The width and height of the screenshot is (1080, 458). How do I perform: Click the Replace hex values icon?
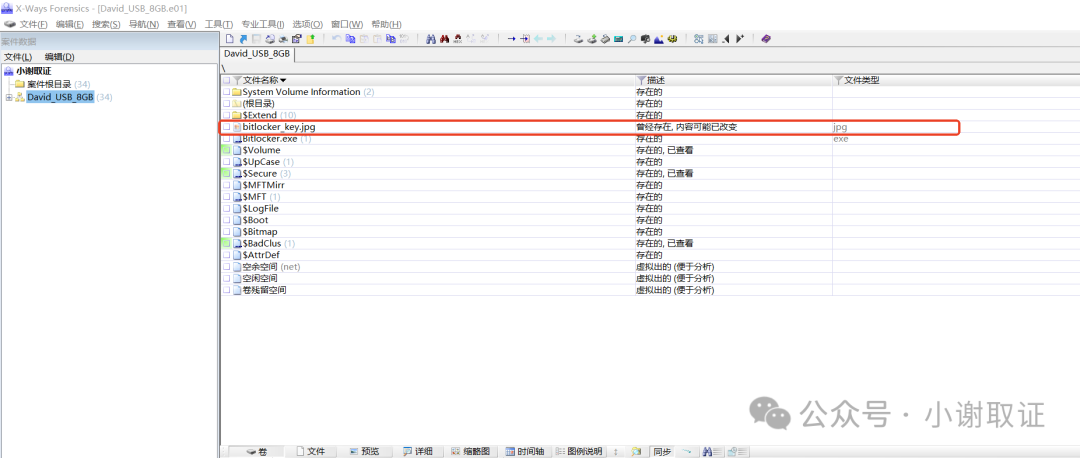point(484,39)
